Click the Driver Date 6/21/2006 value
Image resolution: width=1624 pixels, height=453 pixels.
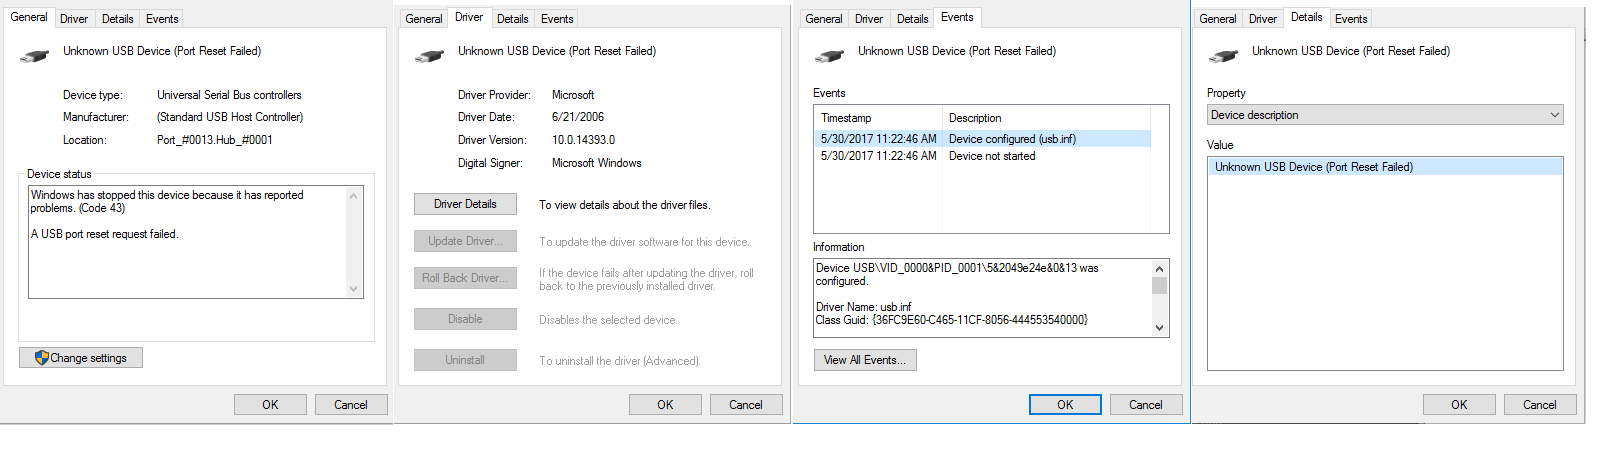578,117
